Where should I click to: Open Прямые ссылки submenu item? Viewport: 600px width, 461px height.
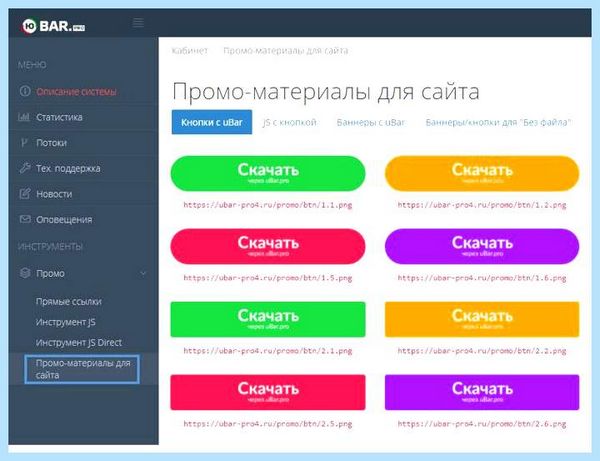tap(68, 301)
